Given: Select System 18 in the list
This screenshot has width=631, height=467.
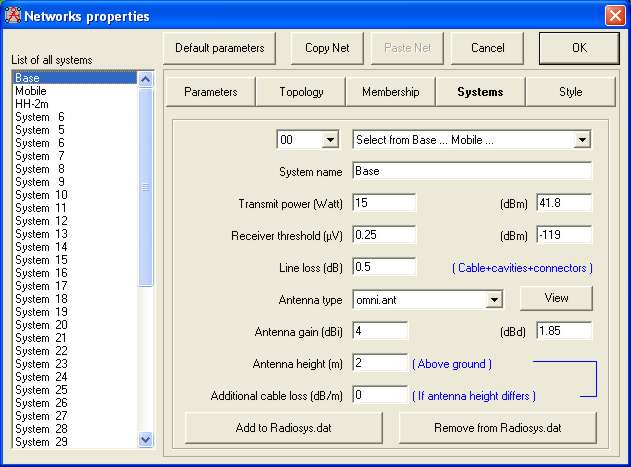Looking at the screenshot, I should point(75,299).
